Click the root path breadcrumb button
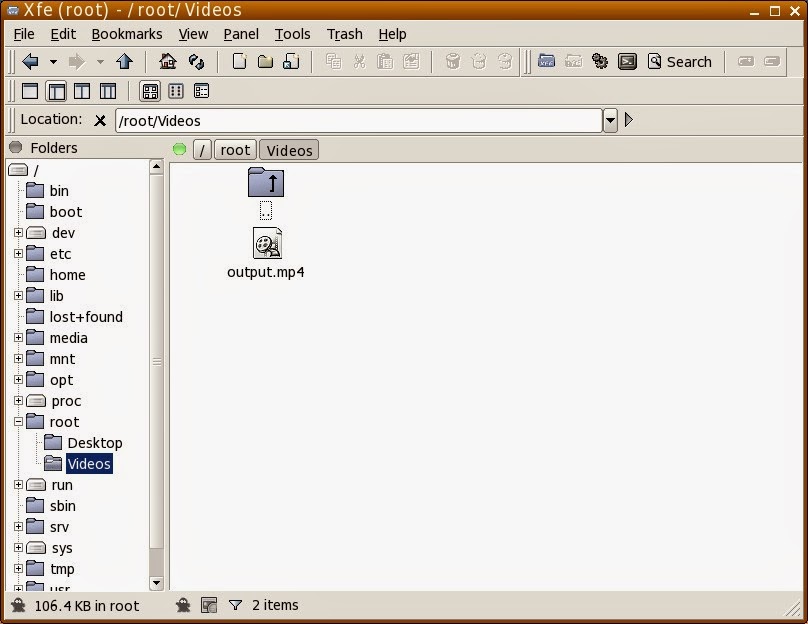Screen dimensions: 808x624 (235, 150)
